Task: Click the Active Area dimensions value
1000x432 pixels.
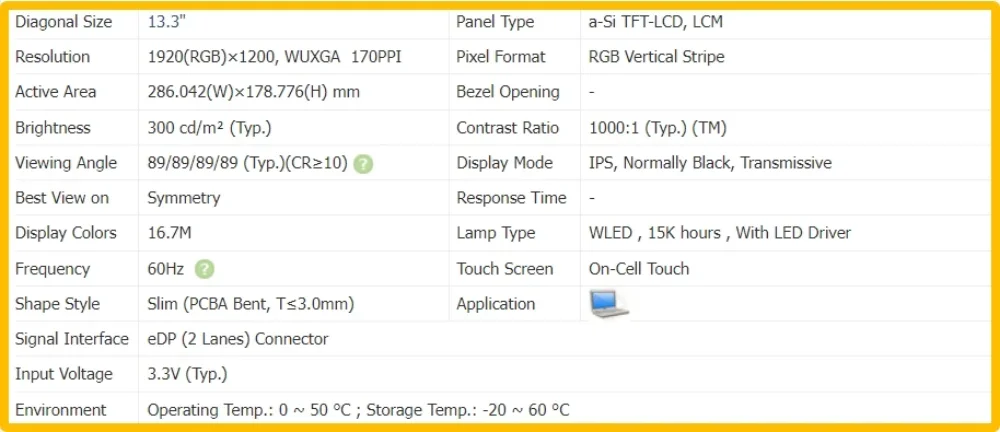Action: click(x=254, y=92)
